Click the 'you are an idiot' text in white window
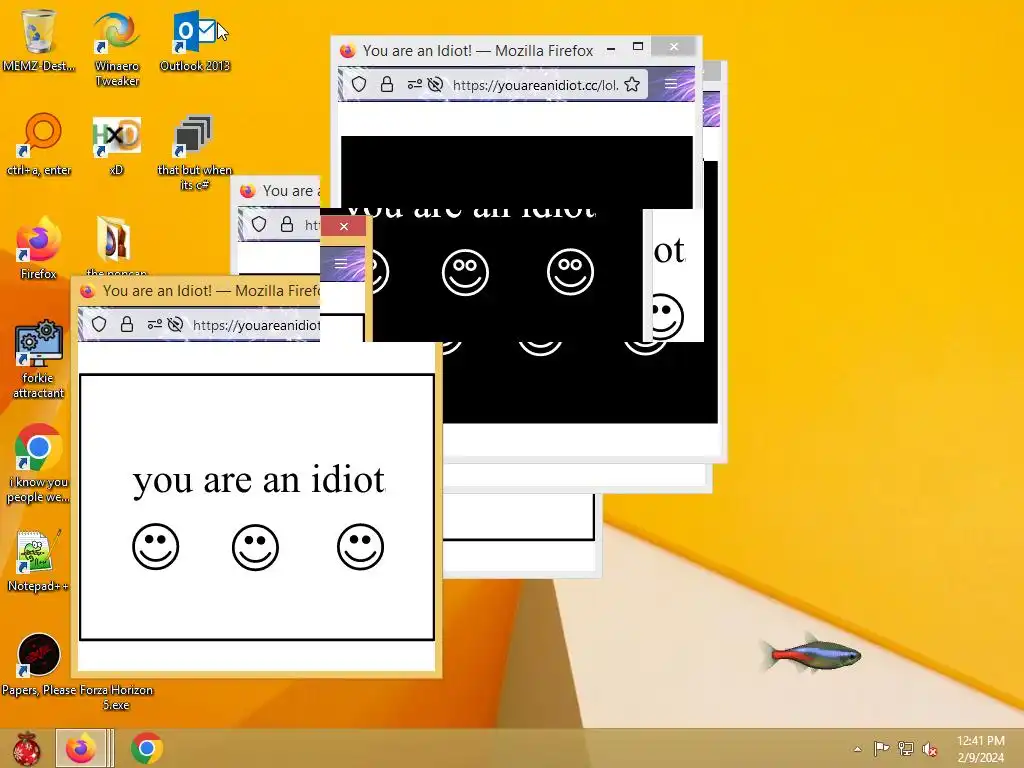The height and width of the screenshot is (768, 1024). pos(259,480)
